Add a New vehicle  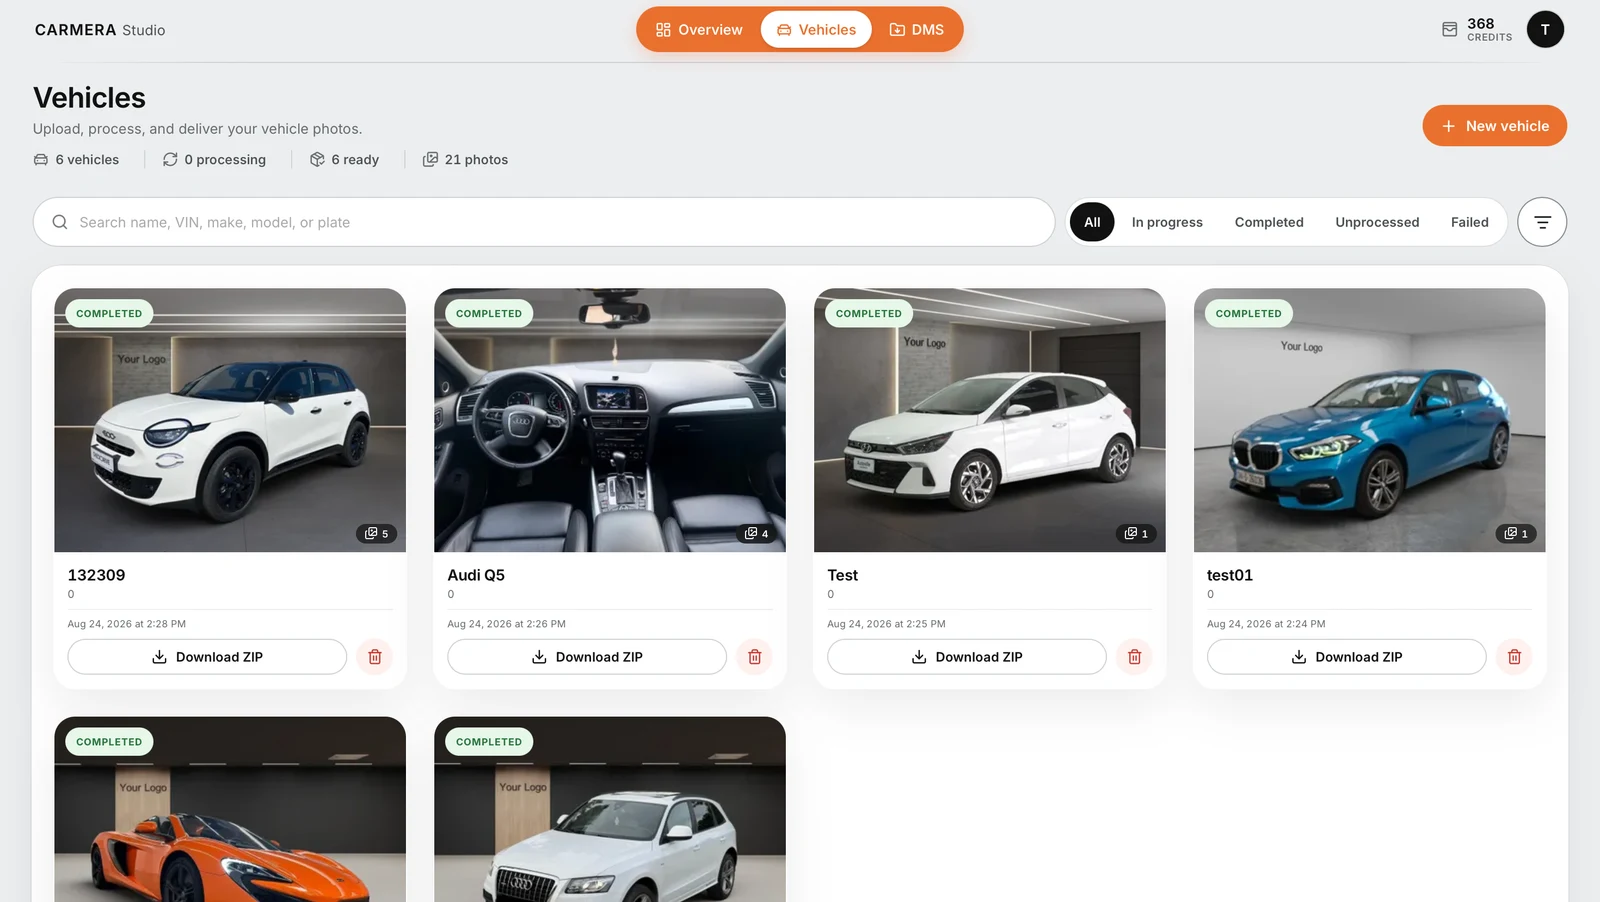click(1495, 126)
